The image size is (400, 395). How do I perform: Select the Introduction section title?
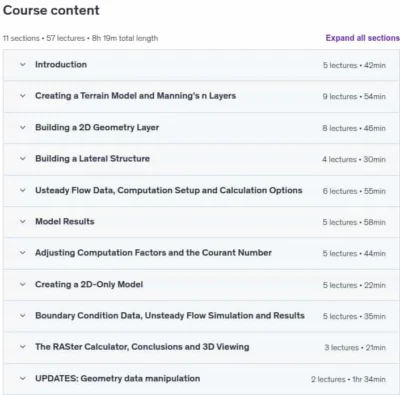pyautogui.click(x=61, y=65)
